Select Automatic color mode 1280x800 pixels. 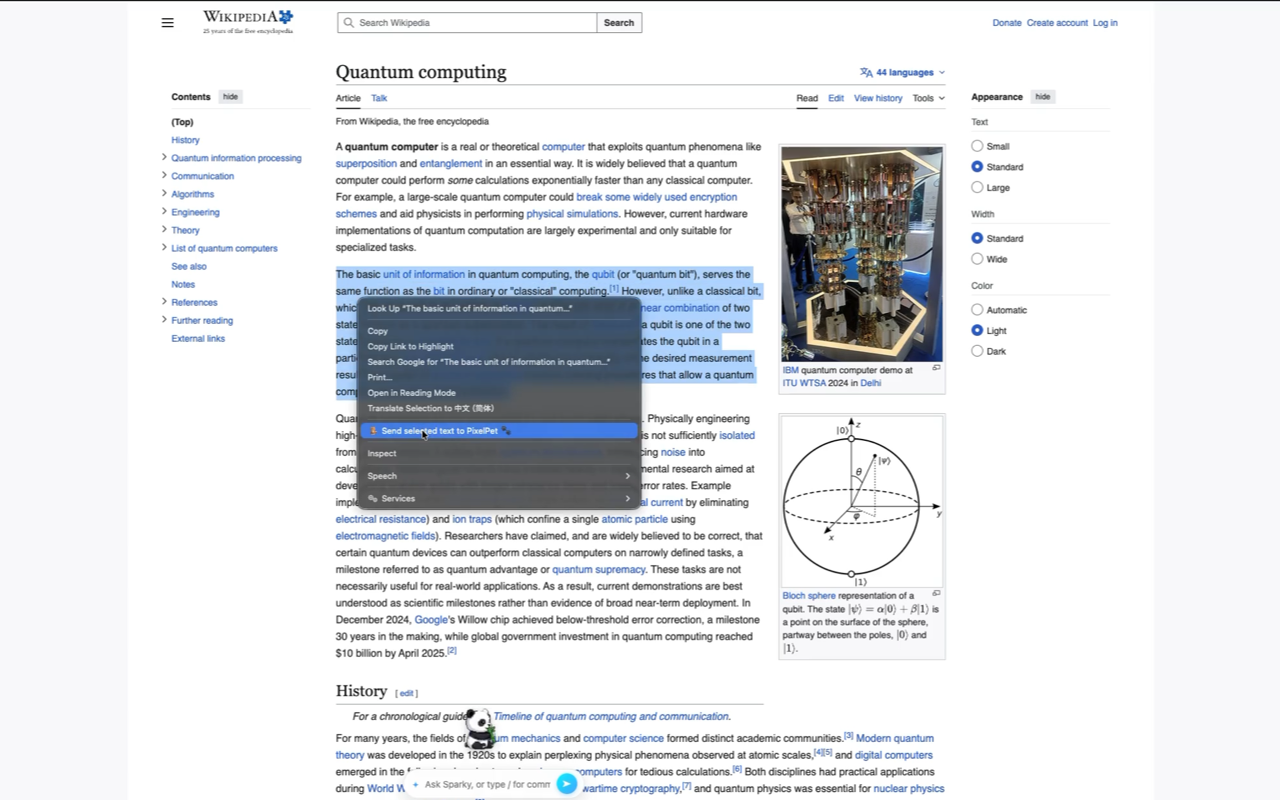click(977, 310)
